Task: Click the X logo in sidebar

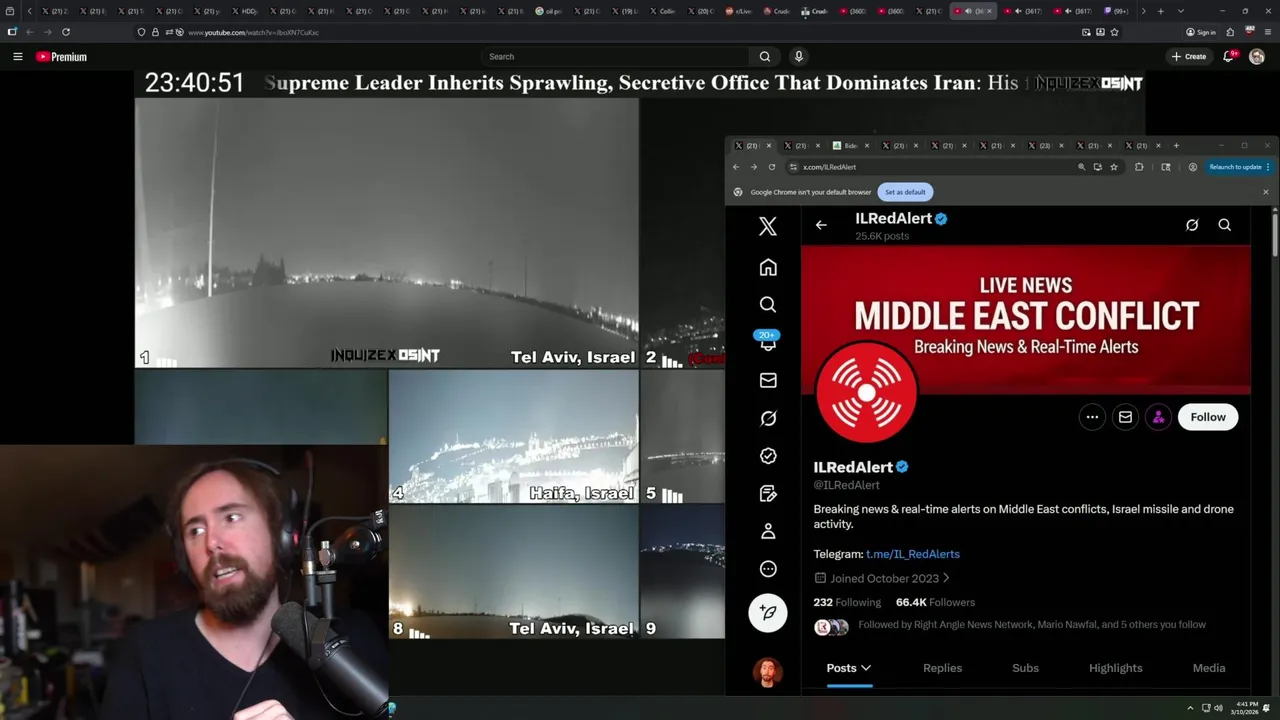Action: click(x=768, y=227)
